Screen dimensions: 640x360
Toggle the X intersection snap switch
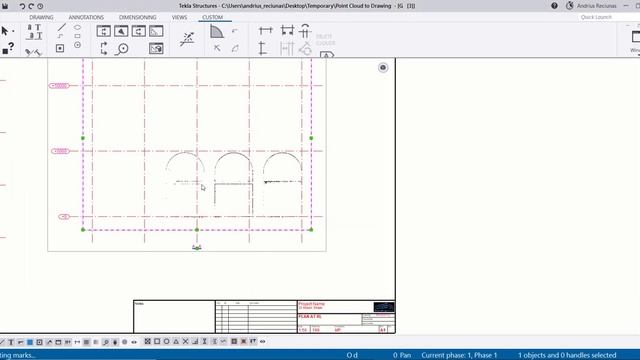[185, 341]
